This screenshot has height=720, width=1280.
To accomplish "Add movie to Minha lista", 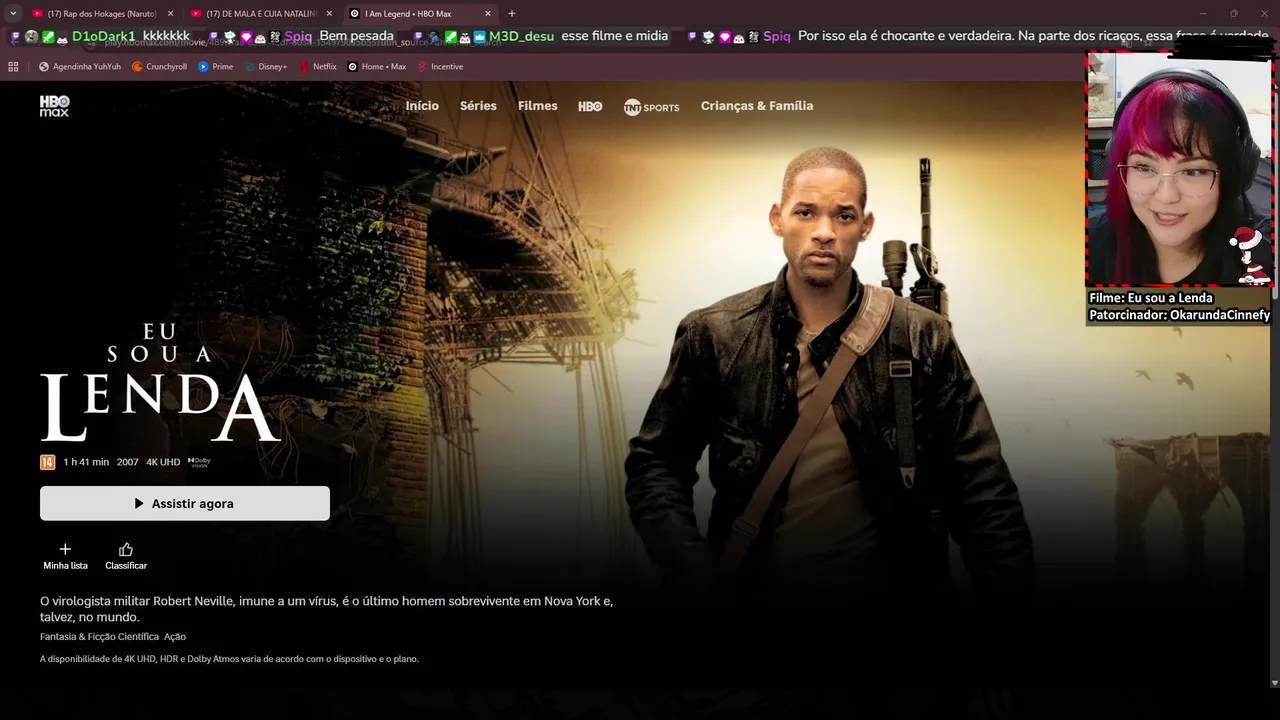I will click(65, 557).
